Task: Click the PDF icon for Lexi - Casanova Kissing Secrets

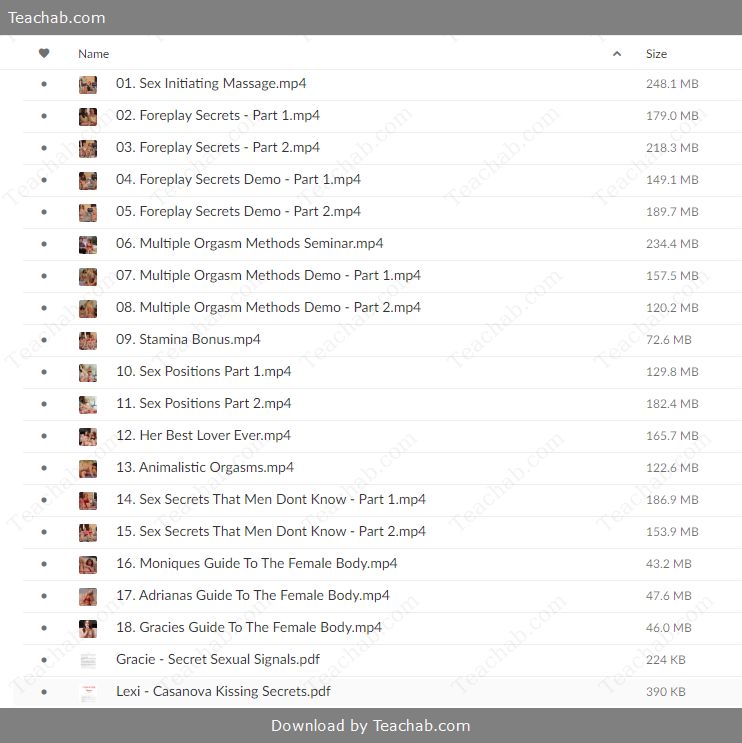Action: click(x=88, y=692)
